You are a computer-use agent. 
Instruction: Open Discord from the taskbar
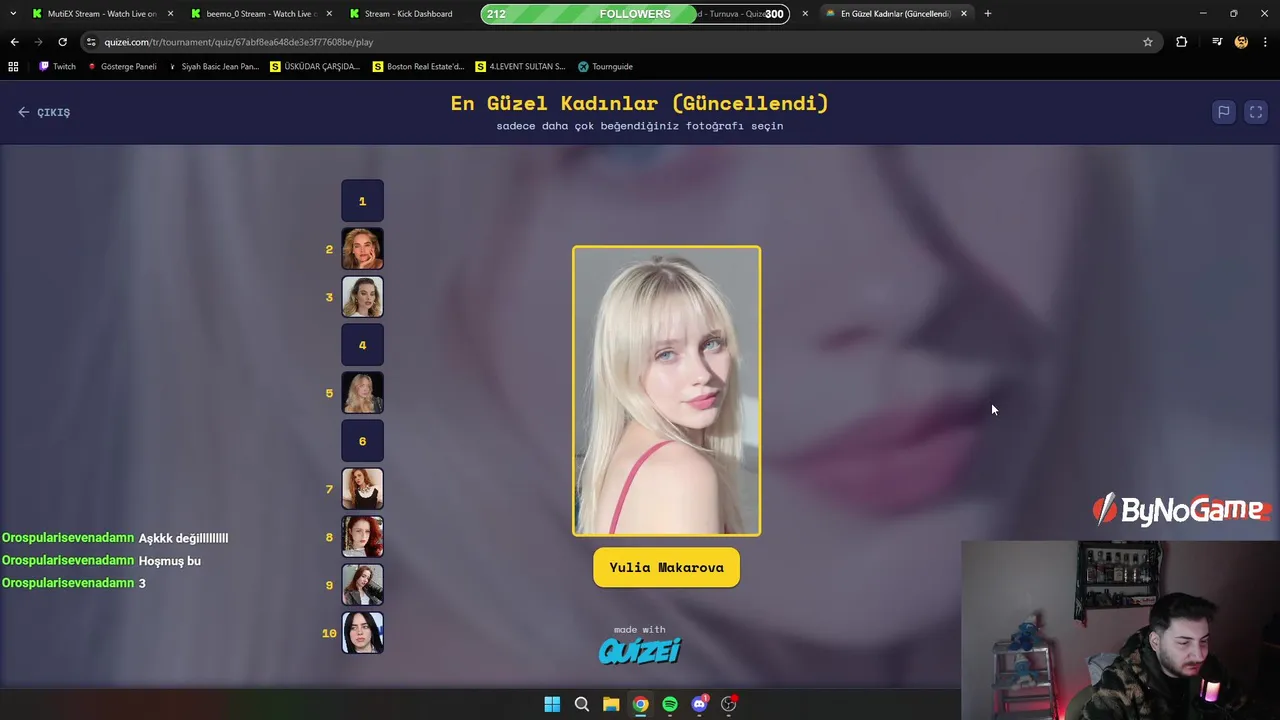pos(699,704)
